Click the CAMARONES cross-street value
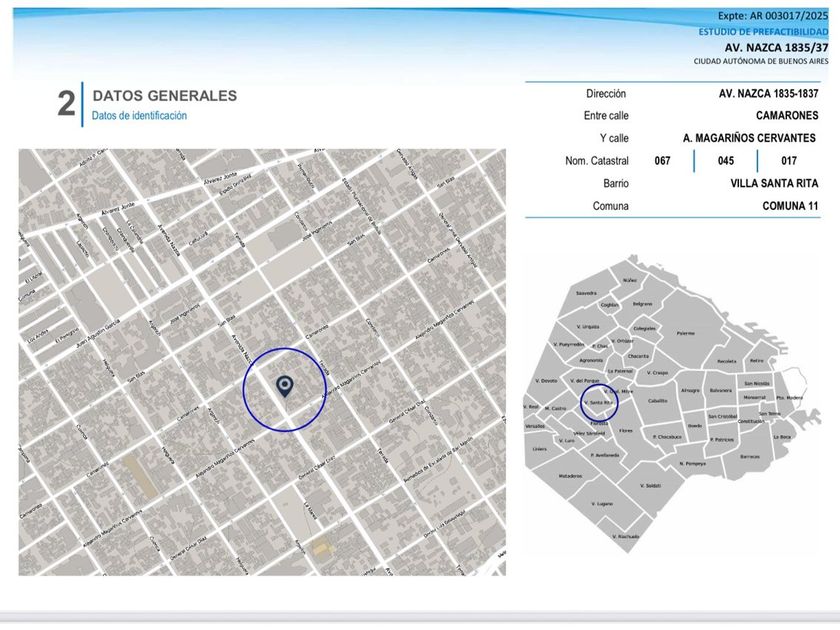 pyautogui.click(x=787, y=116)
